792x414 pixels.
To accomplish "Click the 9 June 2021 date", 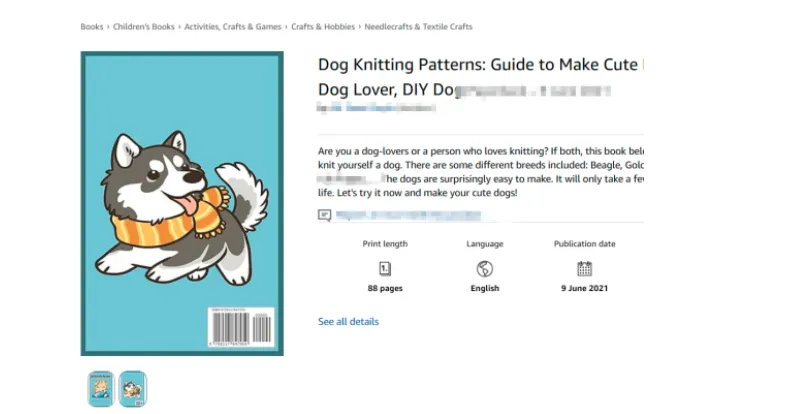I will [x=584, y=288].
